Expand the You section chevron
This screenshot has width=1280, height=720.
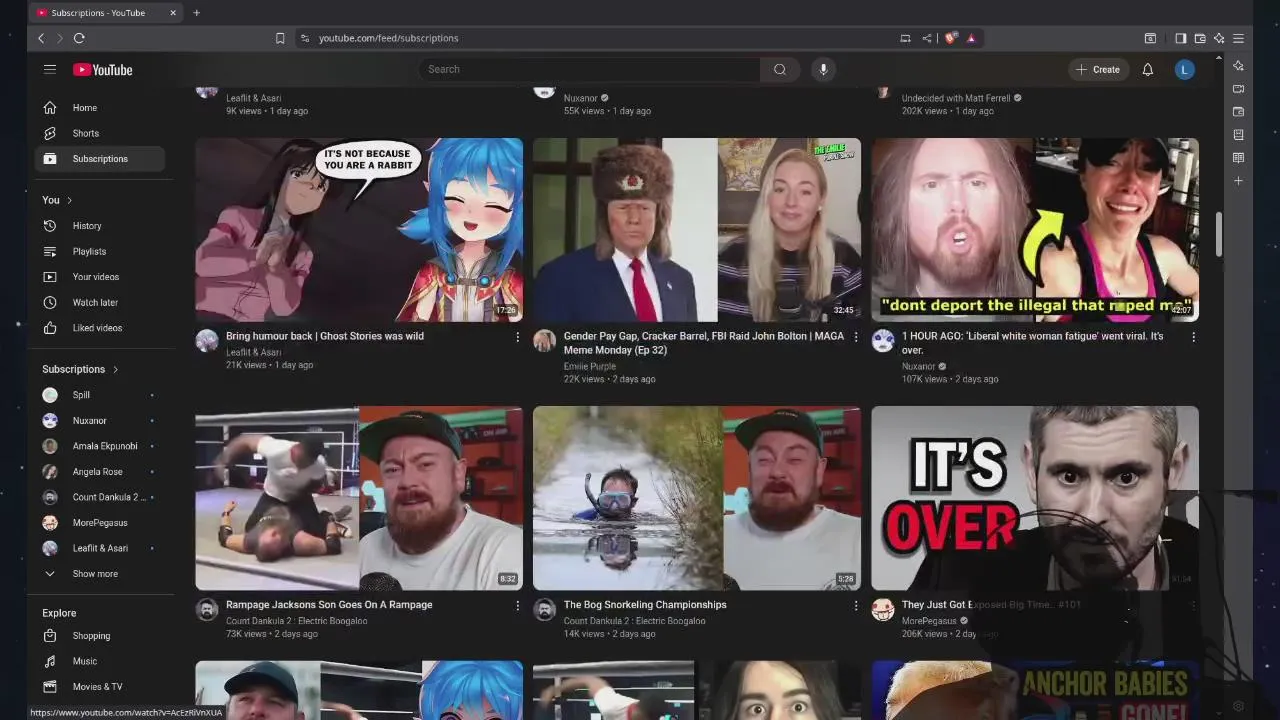point(69,200)
